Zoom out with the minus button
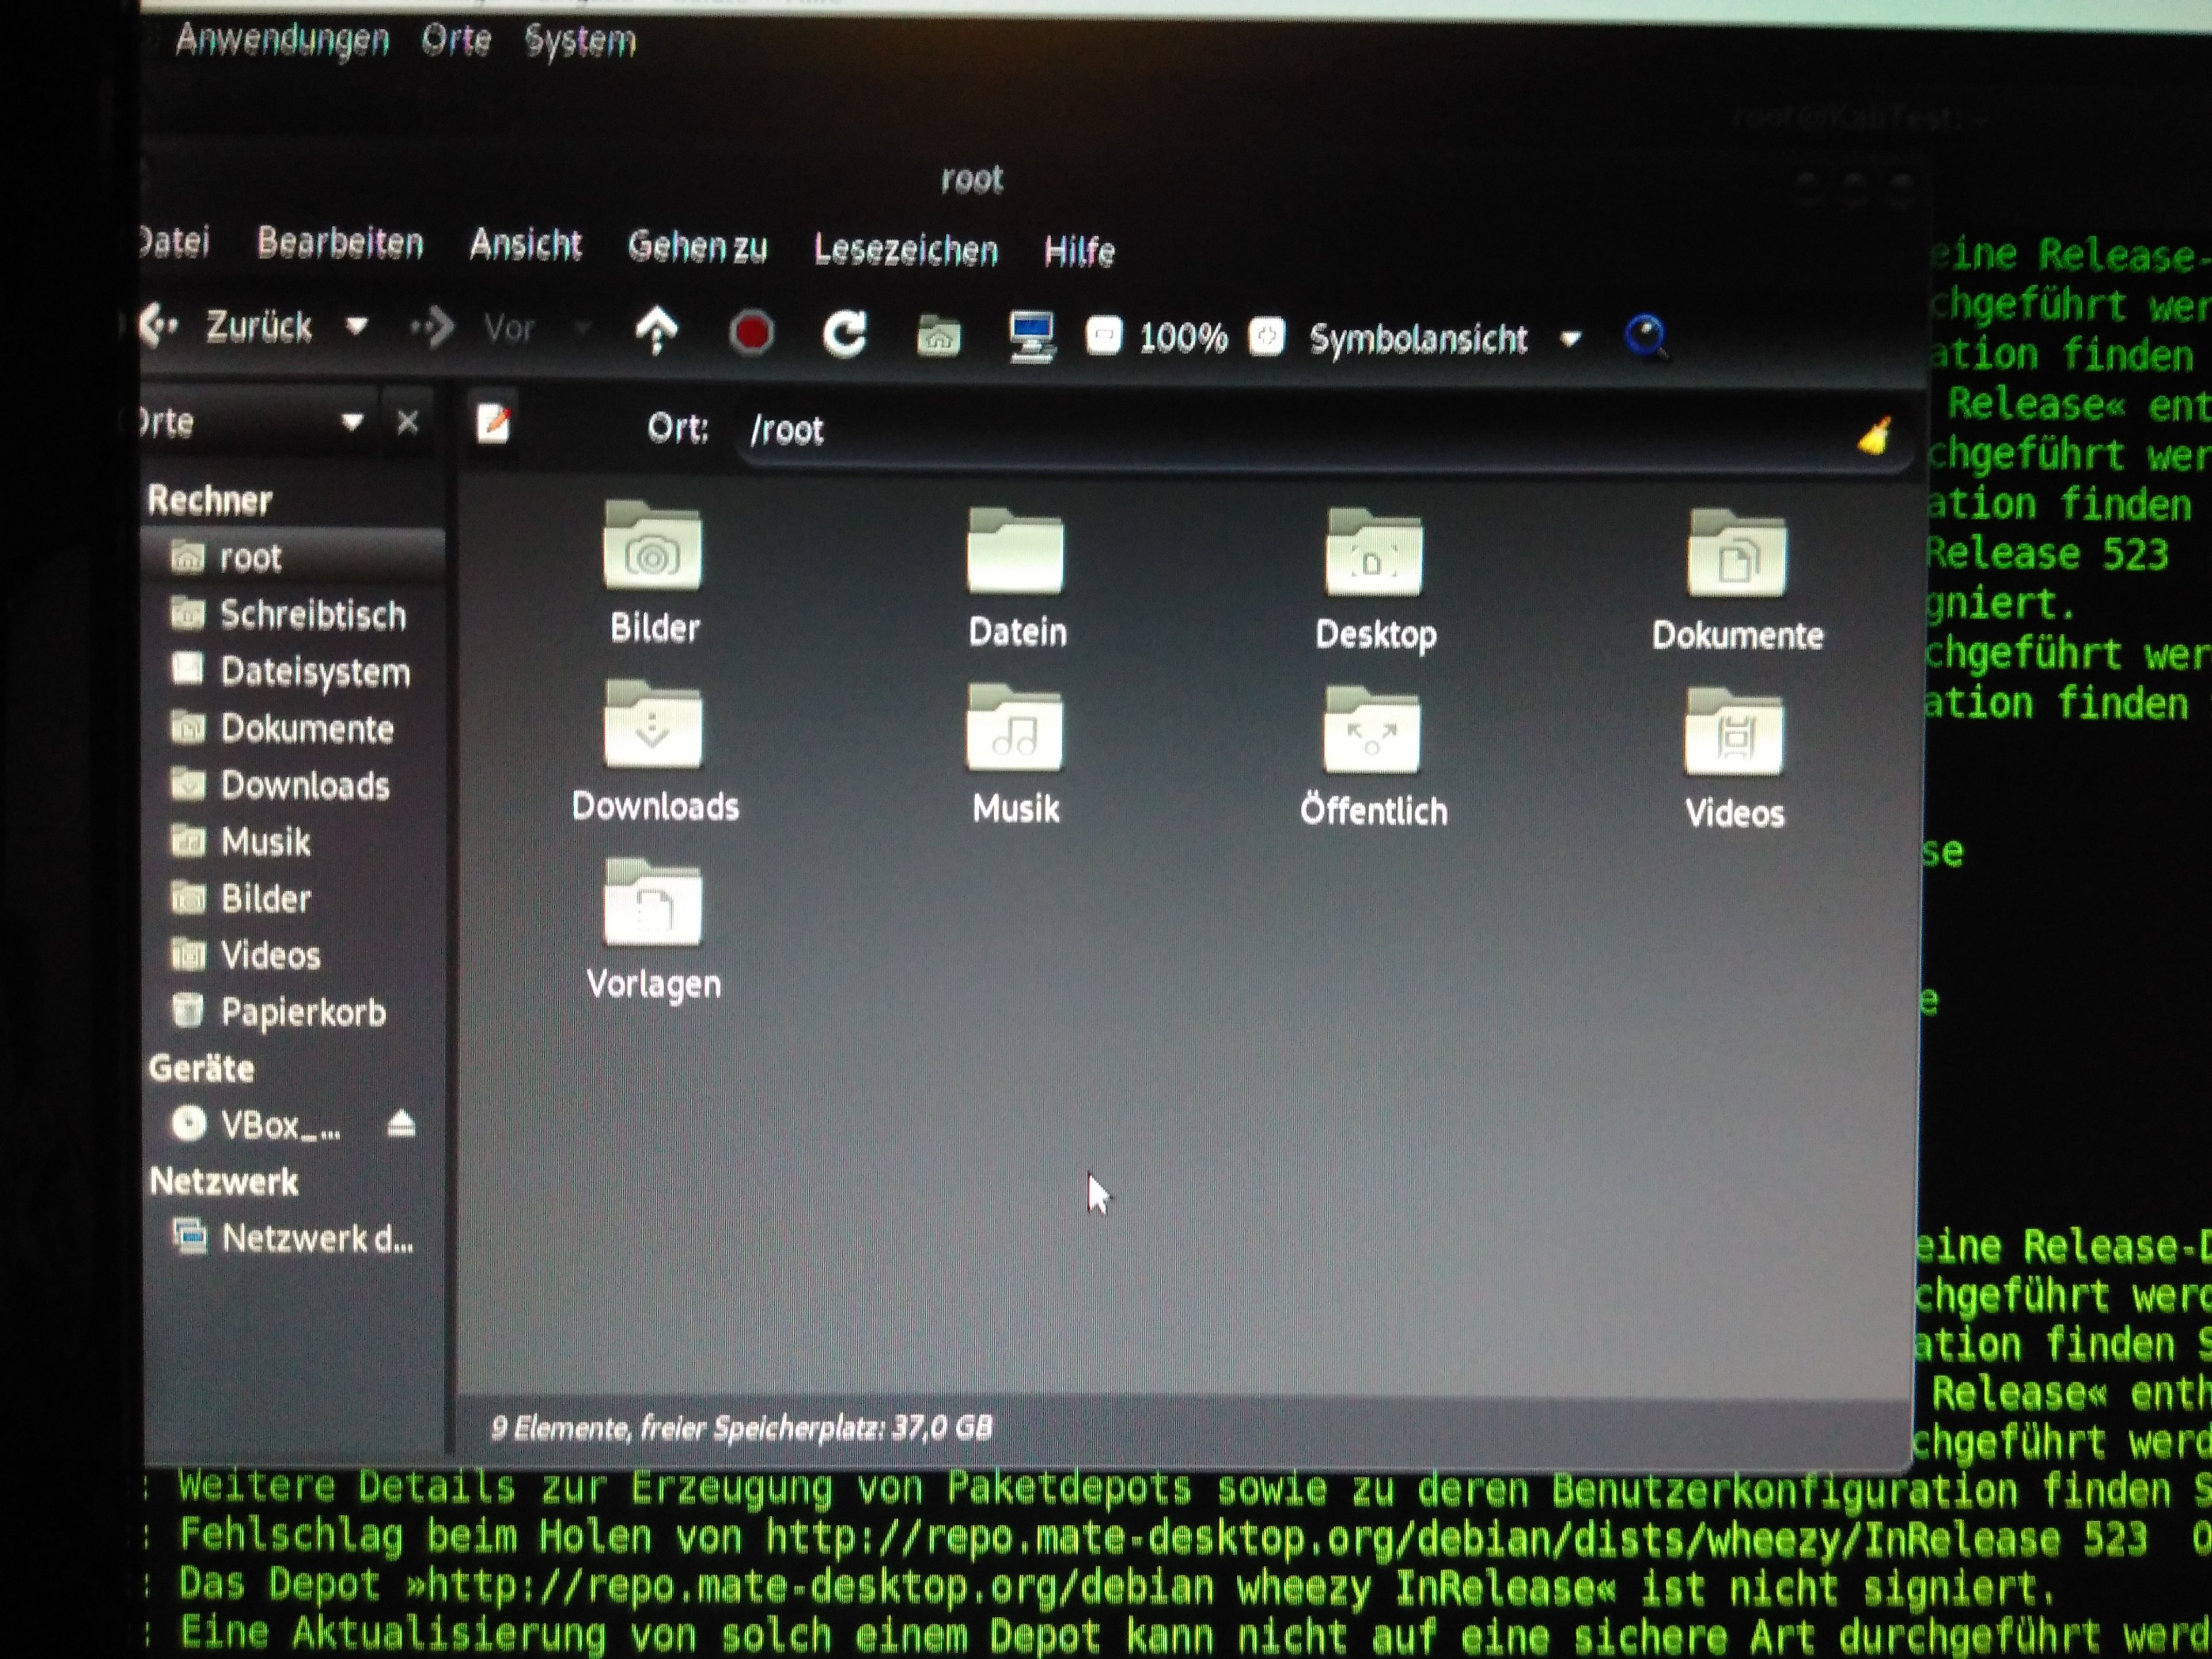 coord(1104,336)
